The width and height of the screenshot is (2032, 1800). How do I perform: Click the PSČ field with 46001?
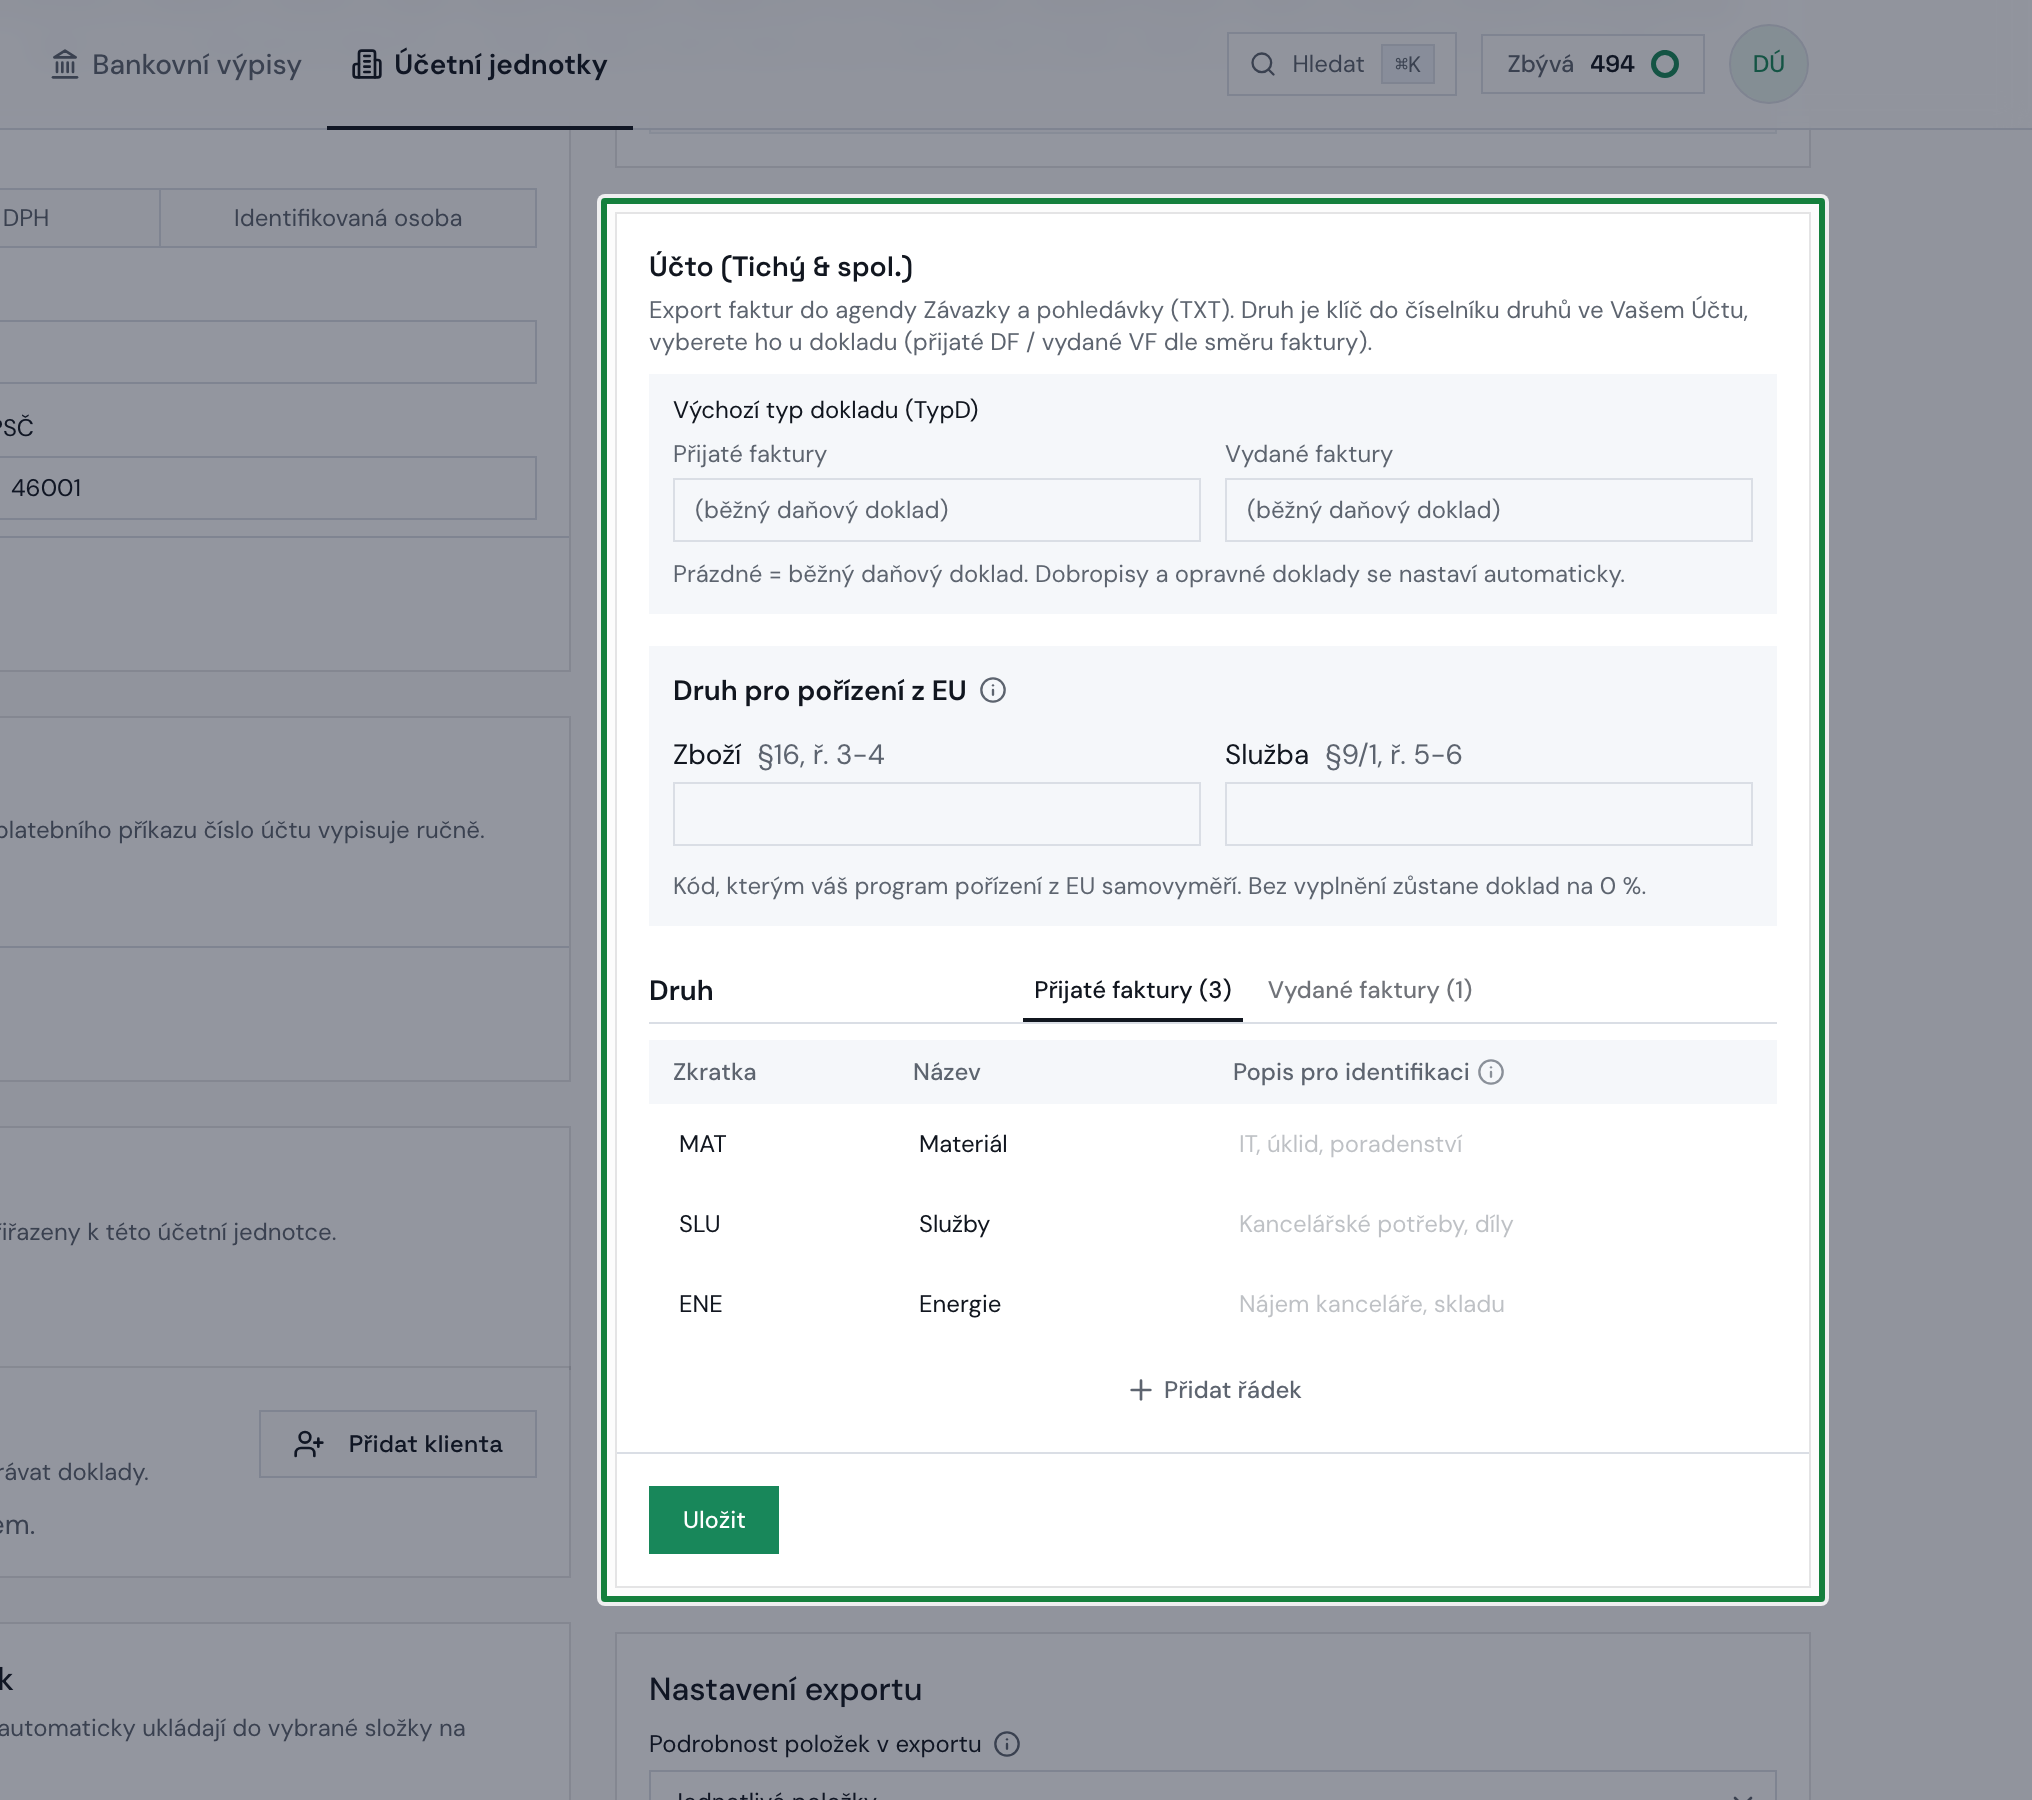coord(268,488)
